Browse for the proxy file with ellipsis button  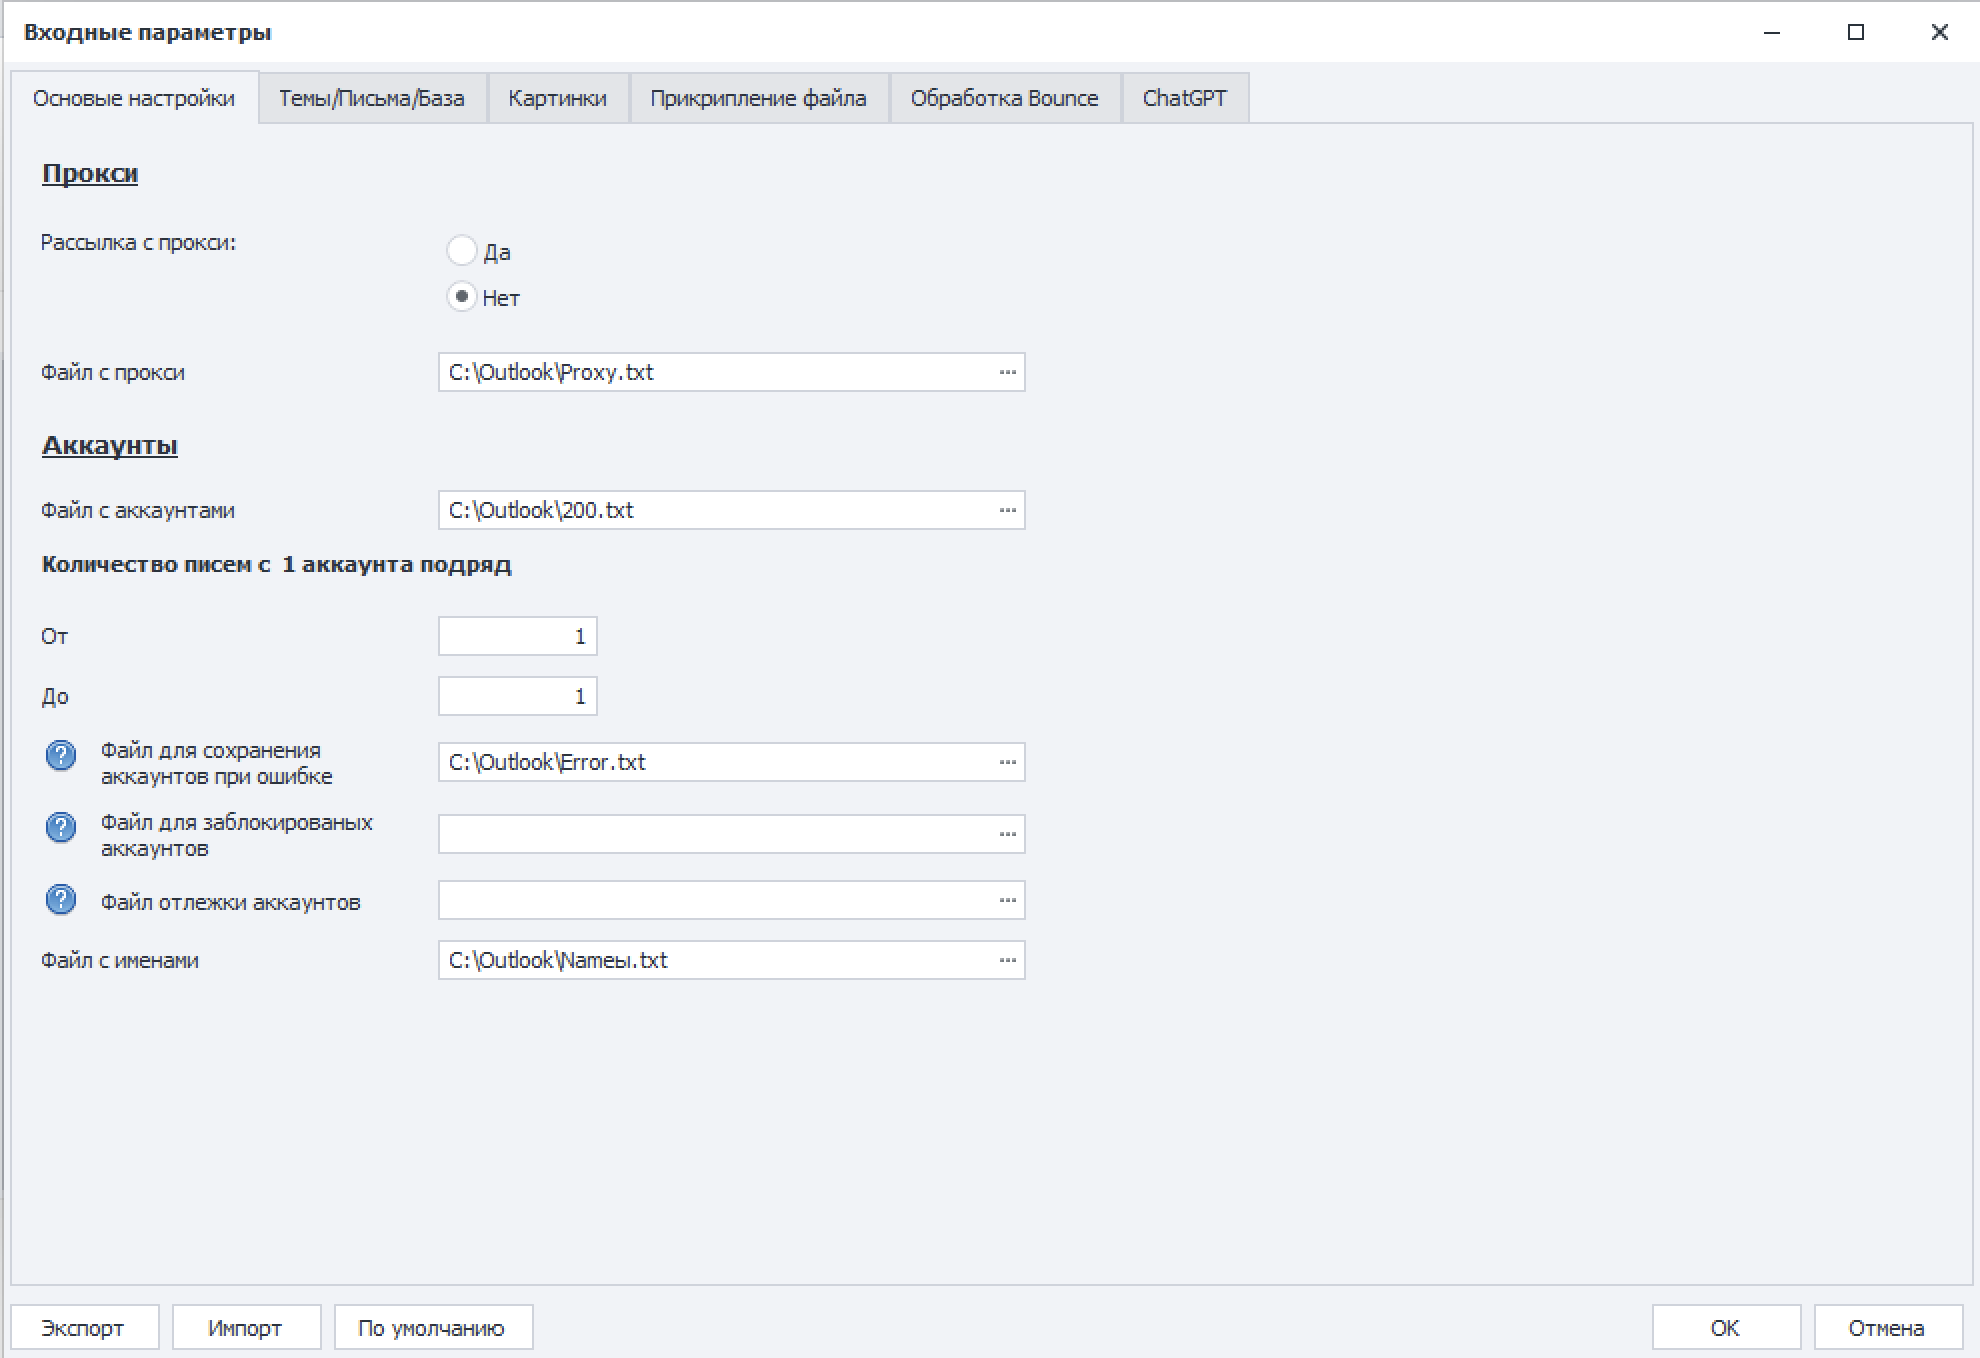pyautogui.click(x=1007, y=372)
